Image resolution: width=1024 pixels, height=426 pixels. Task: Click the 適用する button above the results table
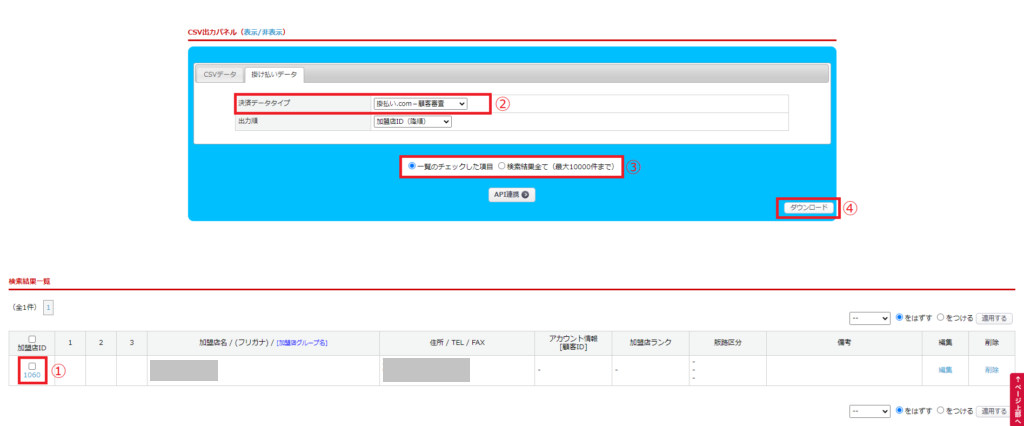[994, 318]
